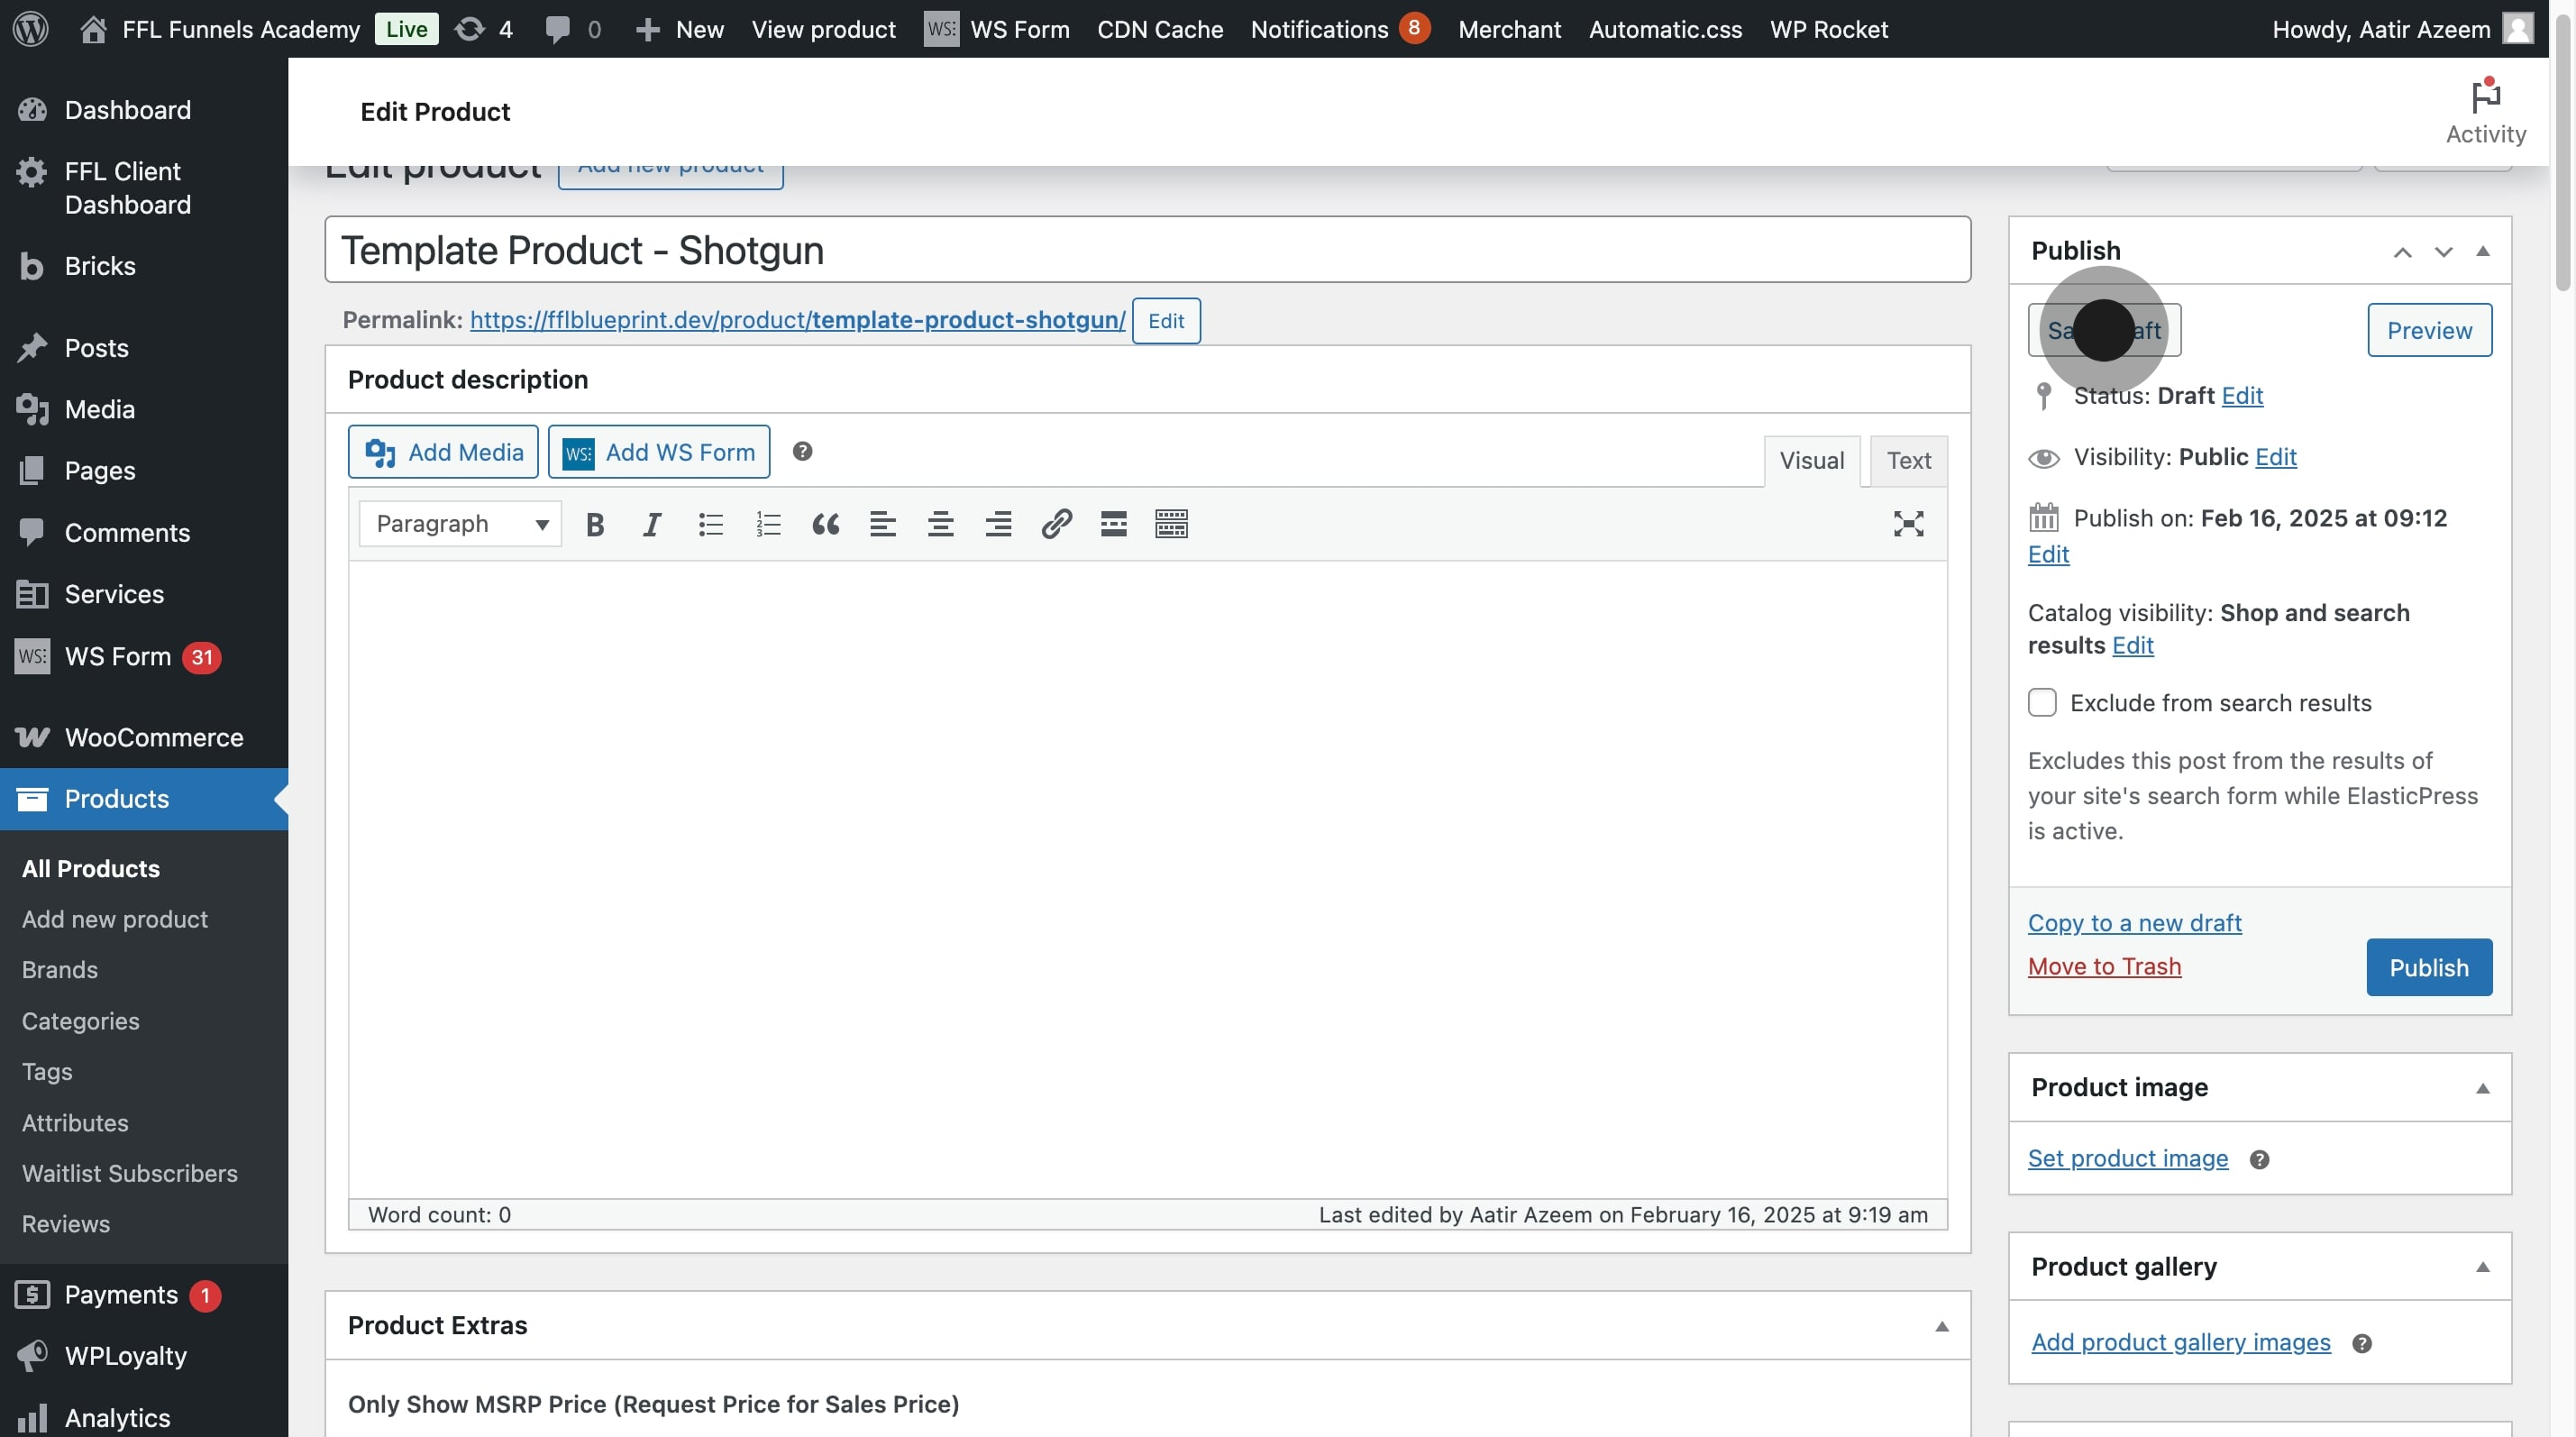Create a numbered list in editor
The width and height of the screenshot is (2576, 1437).
pyautogui.click(x=767, y=524)
